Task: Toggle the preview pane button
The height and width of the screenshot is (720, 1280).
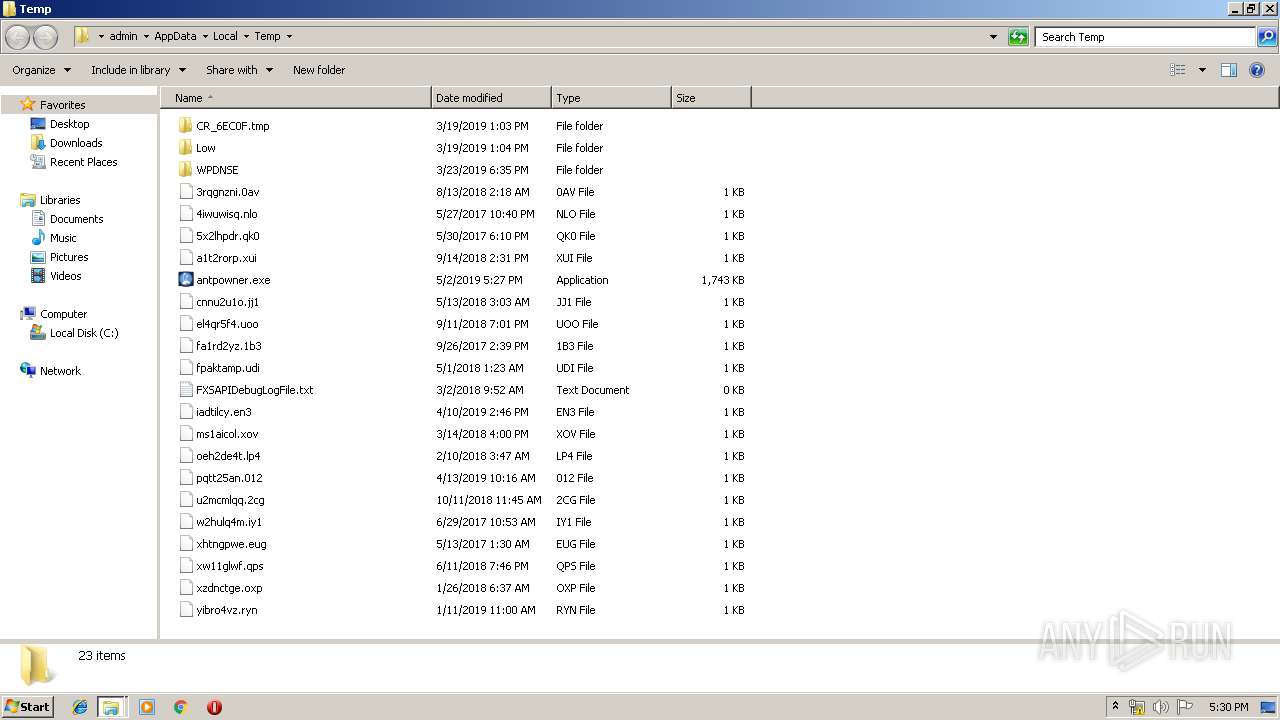Action: pyautogui.click(x=1229, y=70)
